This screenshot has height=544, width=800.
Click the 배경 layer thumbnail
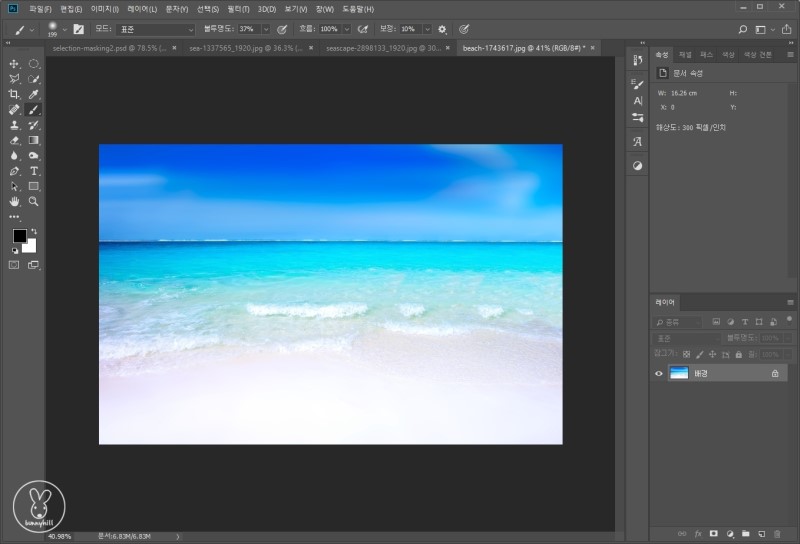679,373
